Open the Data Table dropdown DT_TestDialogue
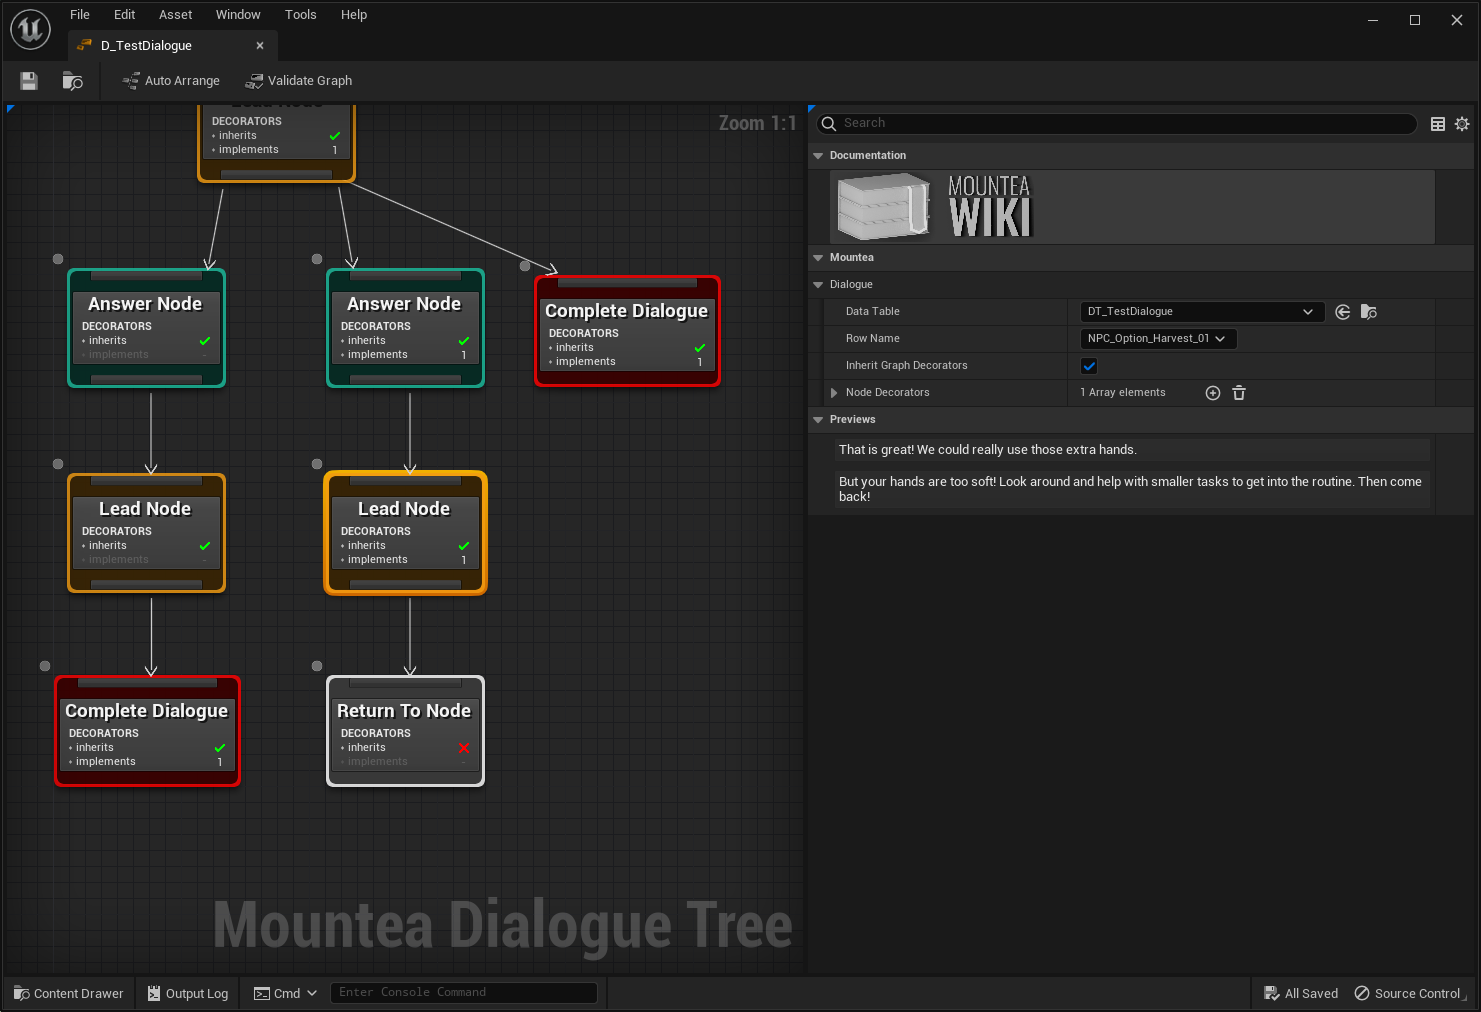This screenshot has width=1481, height=1012. (1201, 312)
